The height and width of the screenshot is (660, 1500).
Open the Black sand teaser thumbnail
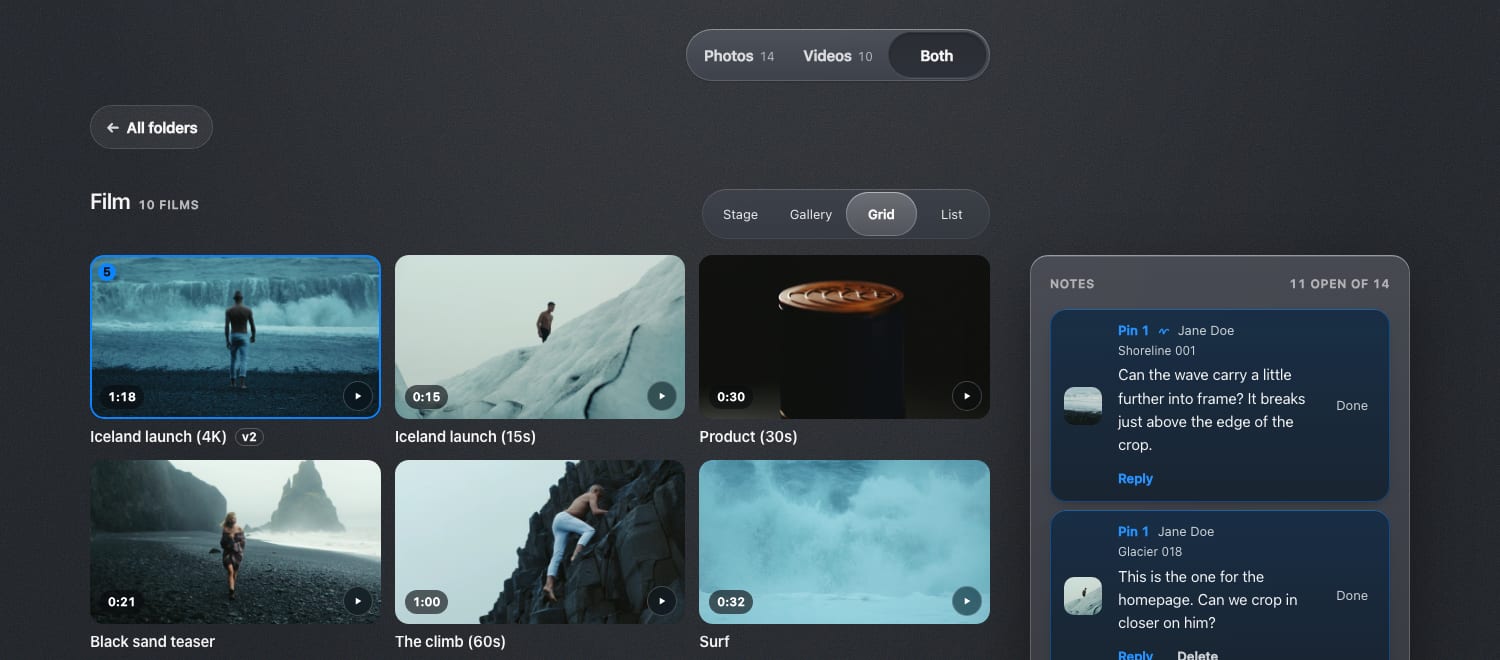click(x=235, y=542)
